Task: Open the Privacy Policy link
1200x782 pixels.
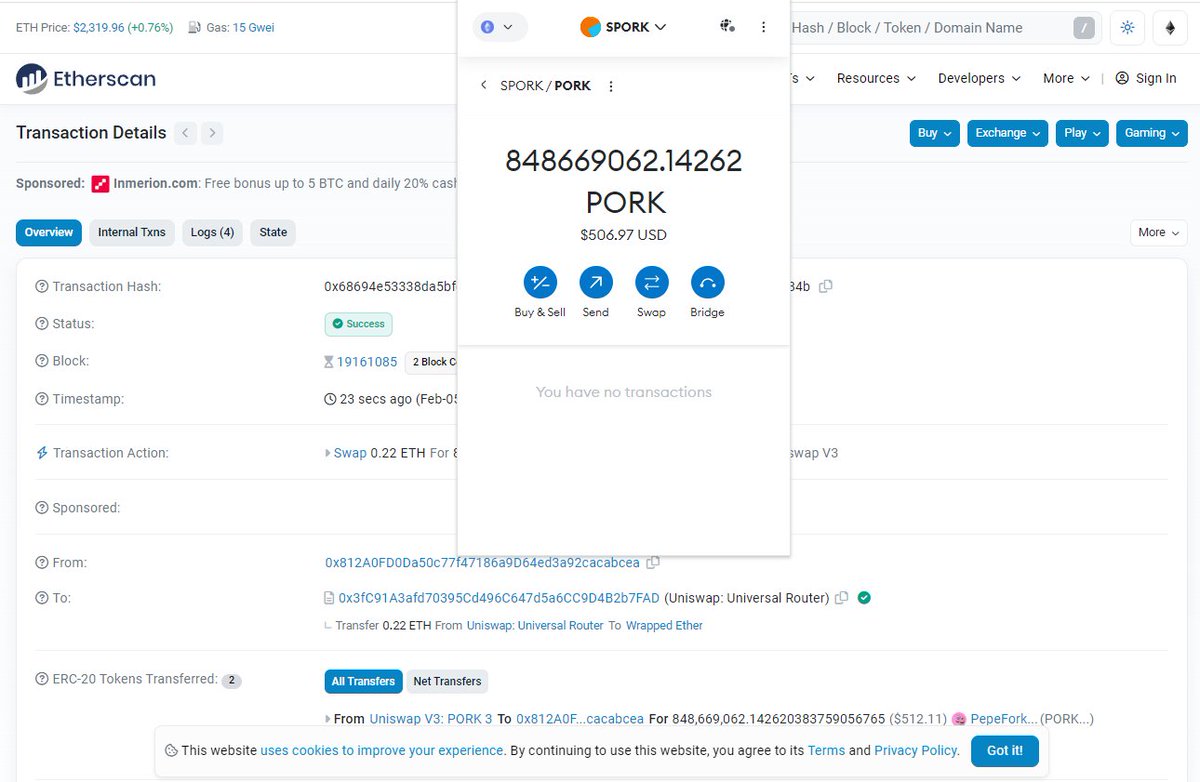Action: tap(916, 750)
